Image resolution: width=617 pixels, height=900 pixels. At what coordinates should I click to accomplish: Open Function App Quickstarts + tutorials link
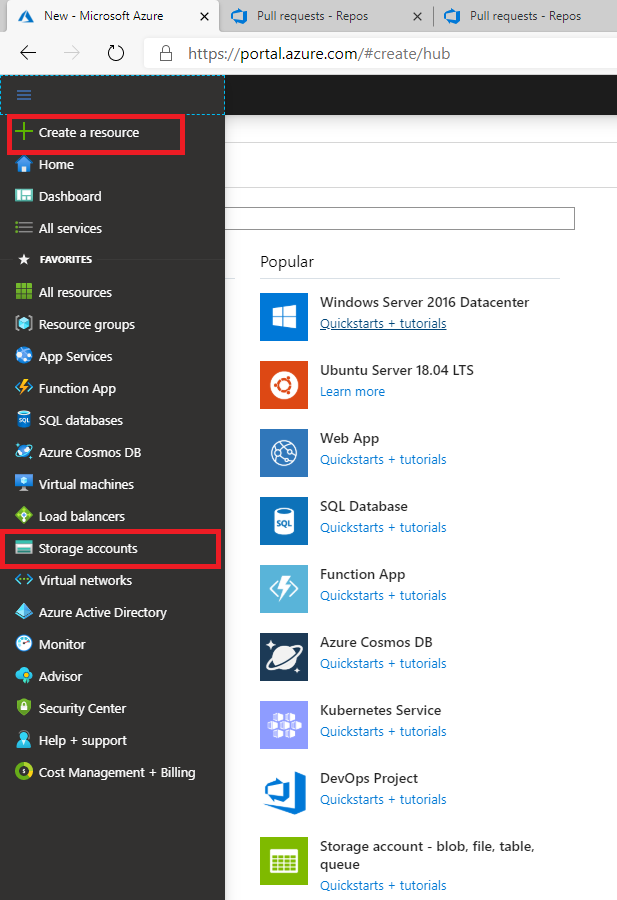383,596
